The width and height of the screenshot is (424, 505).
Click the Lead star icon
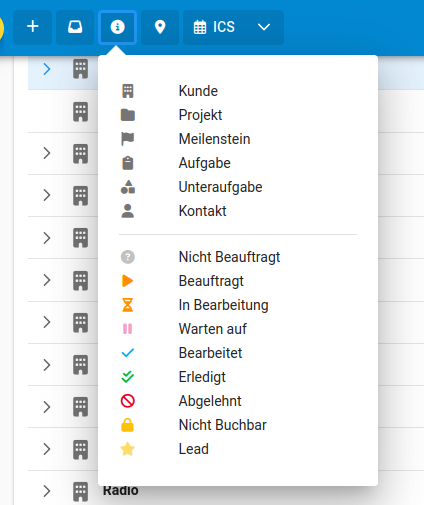(x=128, y=449)
